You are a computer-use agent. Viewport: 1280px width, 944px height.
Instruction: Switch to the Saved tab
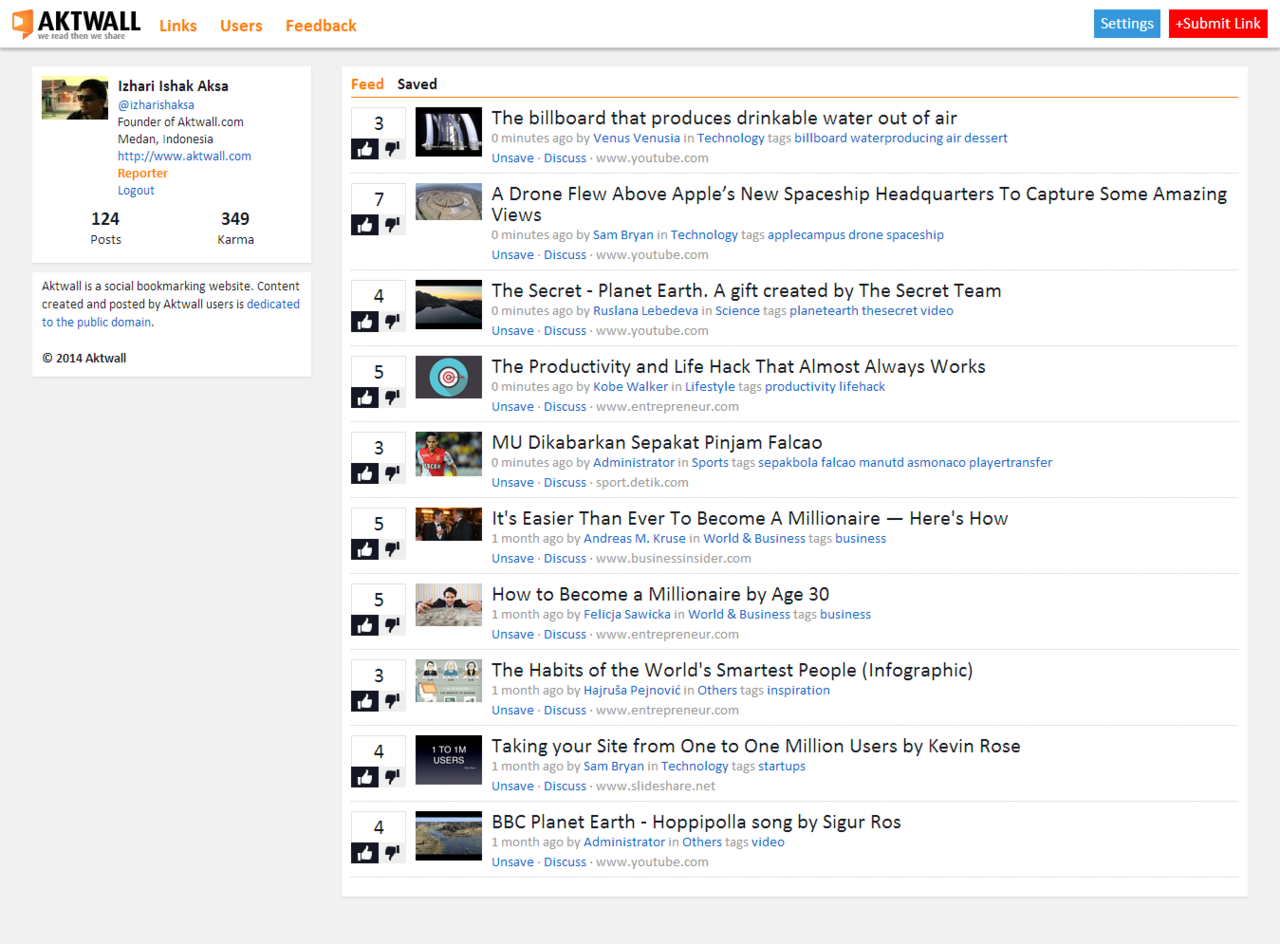417,84
